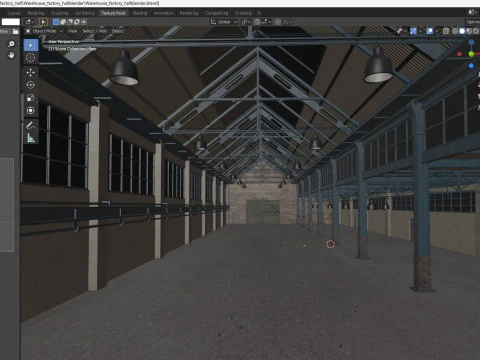Select the Move tool
This screenshot has height=360, width=480.
30,72
